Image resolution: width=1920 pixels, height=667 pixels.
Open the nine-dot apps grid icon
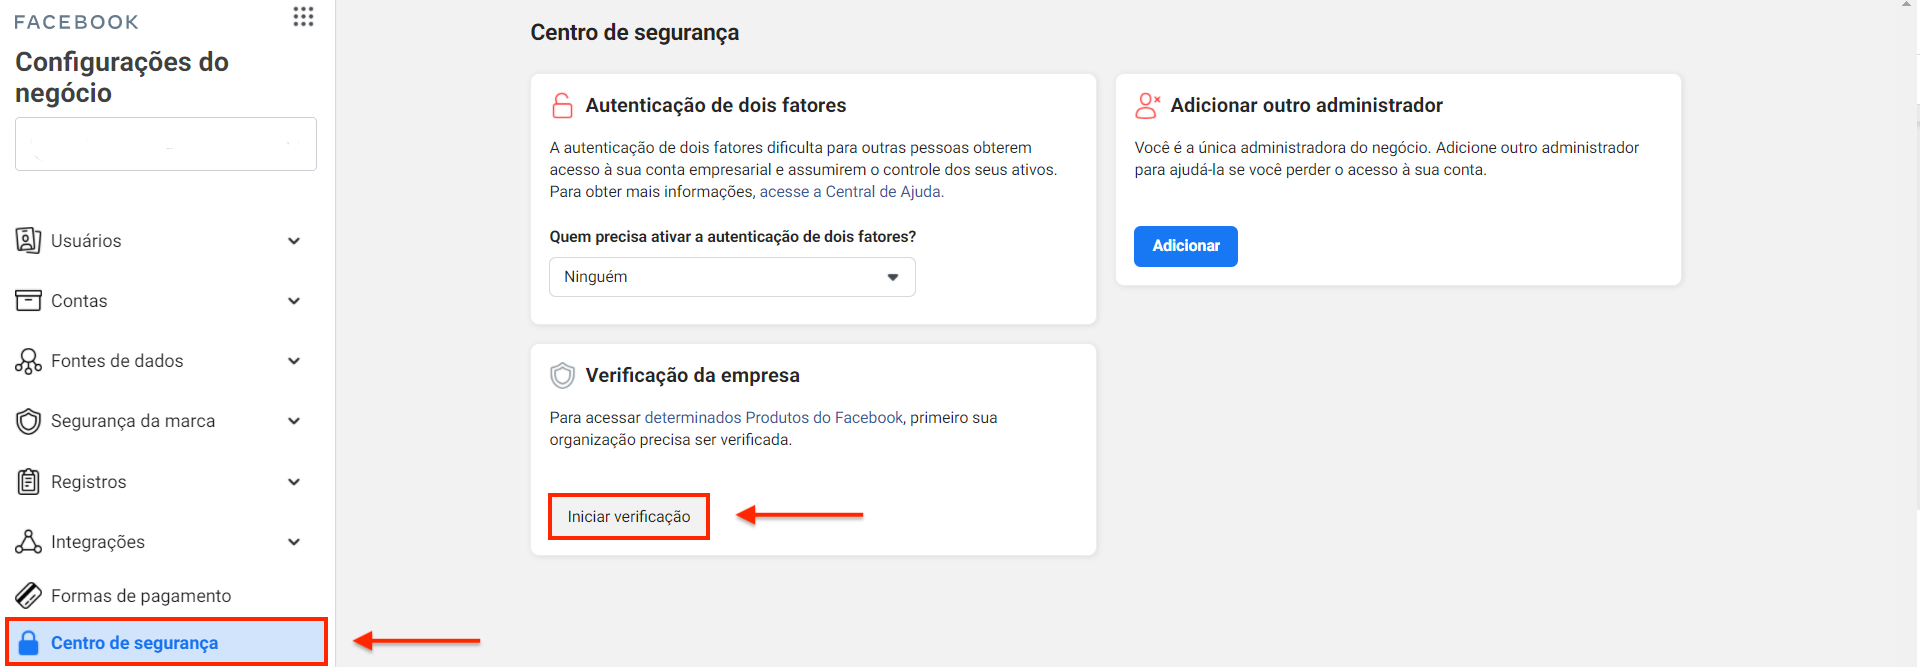tap(303, 17)
